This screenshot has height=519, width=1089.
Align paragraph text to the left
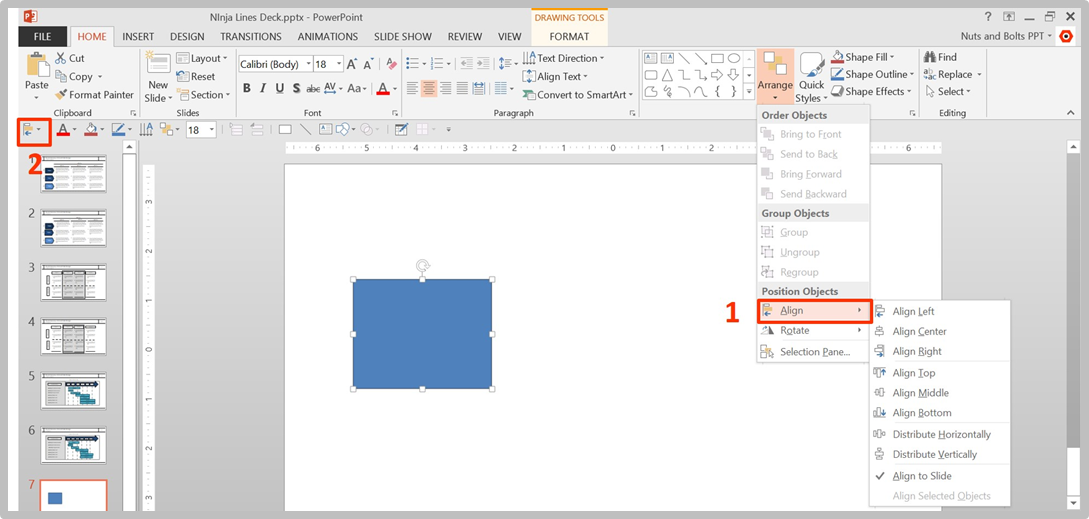pyautogui.click(x=413, y=88)
